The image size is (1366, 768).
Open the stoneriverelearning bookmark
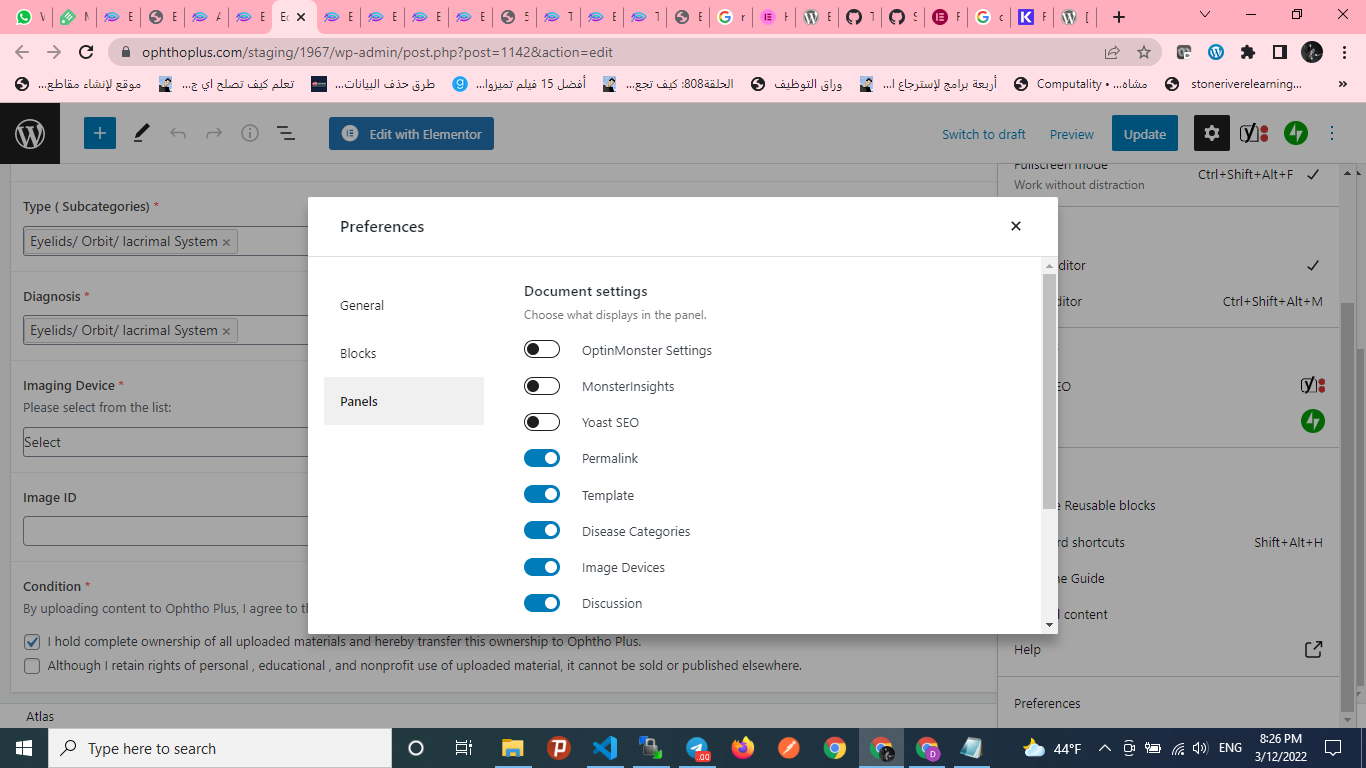pyautogui.click(x=1235, y=84)
